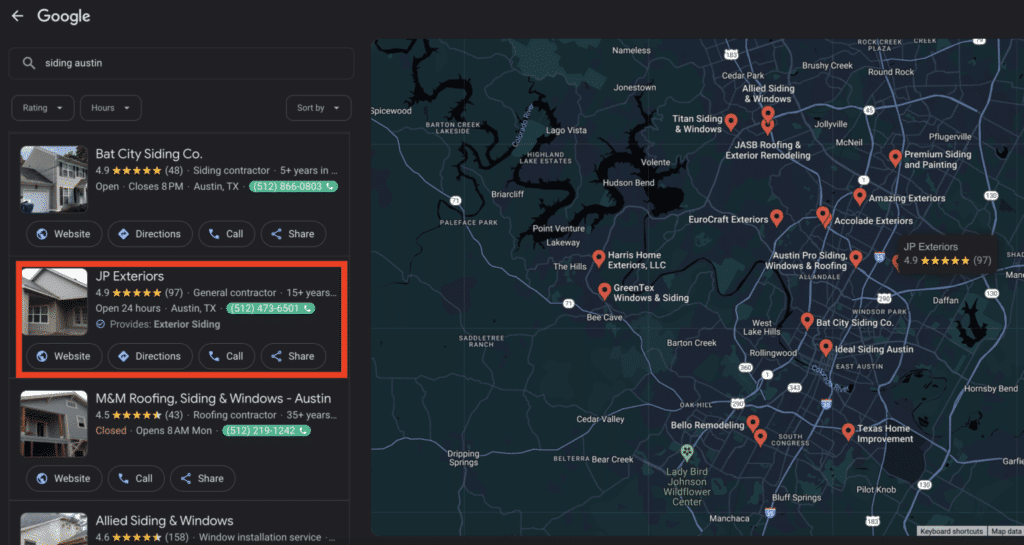This screenshot has width=1024, height=545.
Task: Click GreenTex Windows & Siding map pin
Action: (605, 291)
